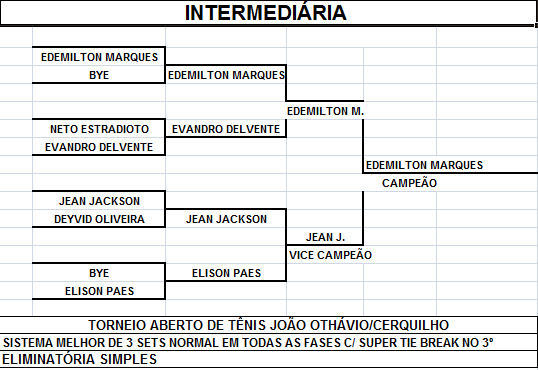Click second-round EVANDRO DELVENTE cell

pyautogui.click(x=226, y=129)
